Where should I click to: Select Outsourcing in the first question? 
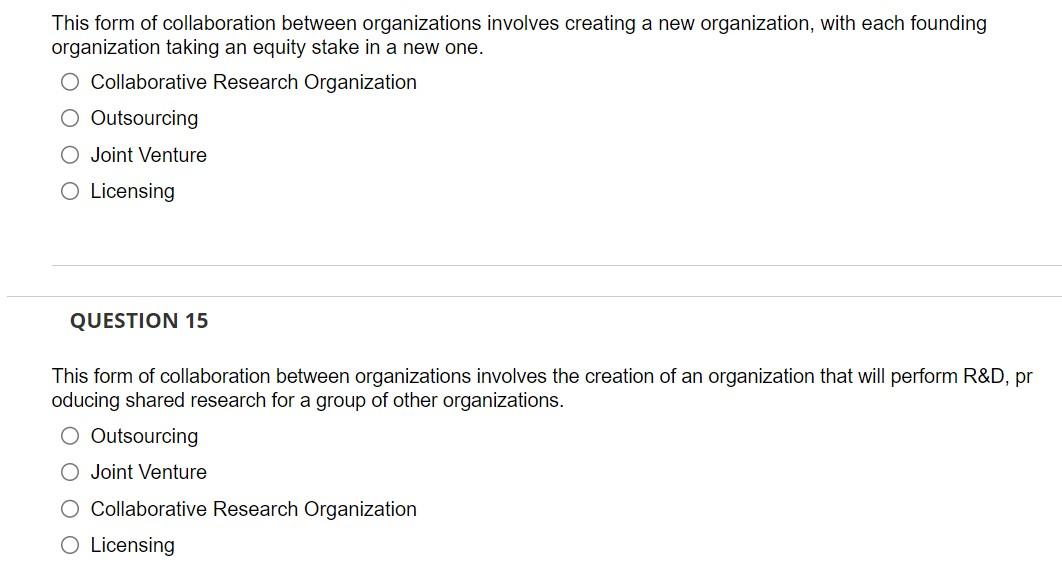pyautogui.click(x=69, y=117)
